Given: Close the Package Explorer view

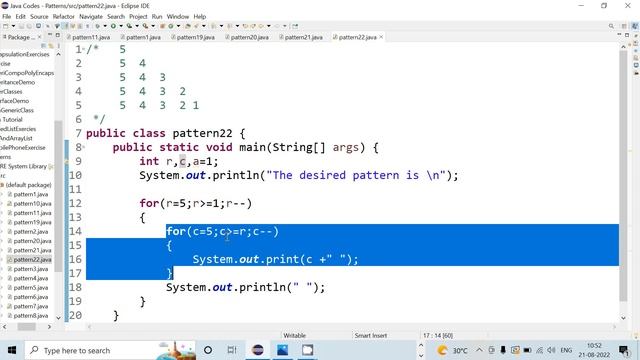Looking at the screenshot, I should coord(40,37).
